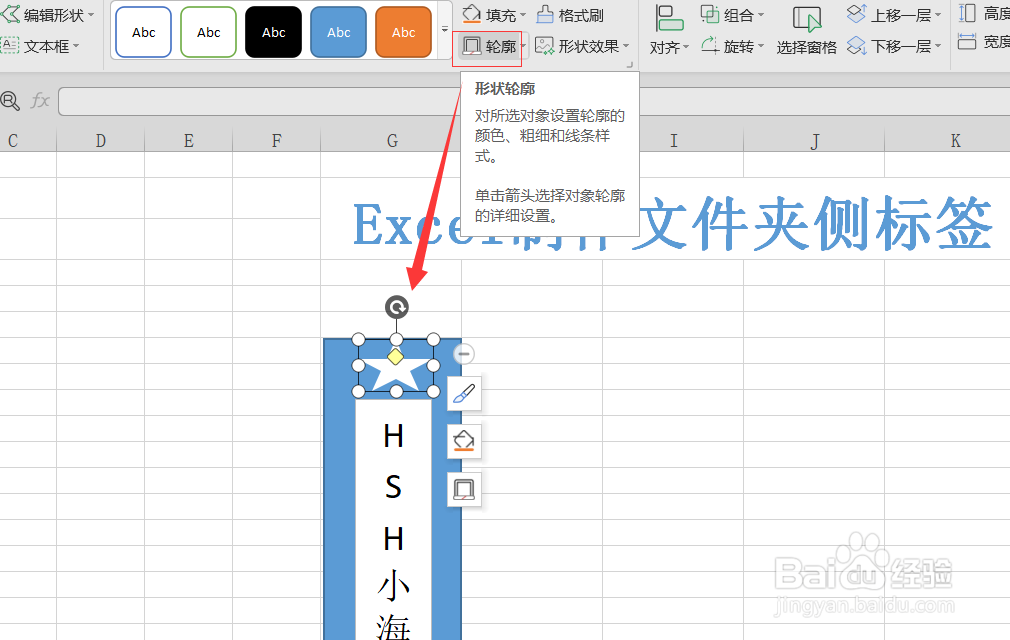Click the fill bucket icon next to the shape
The image size is (1010, 640).
click(x=463, y=441)
